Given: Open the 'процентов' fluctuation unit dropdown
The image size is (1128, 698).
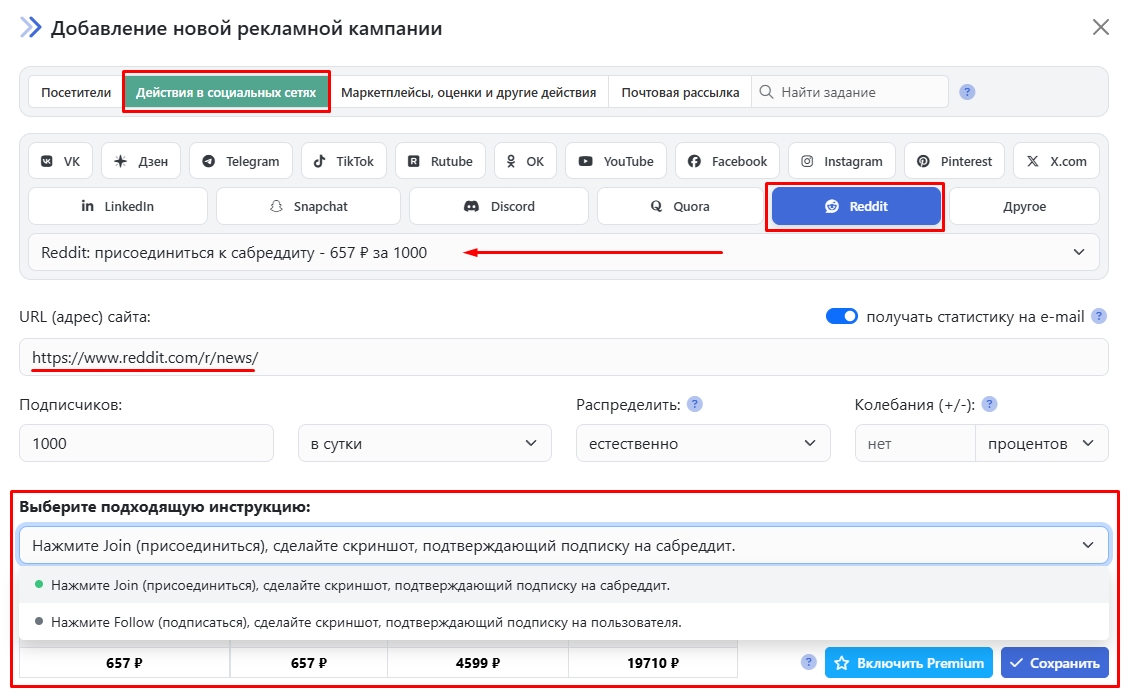Looking at the screenshot, I should 1040,443.
